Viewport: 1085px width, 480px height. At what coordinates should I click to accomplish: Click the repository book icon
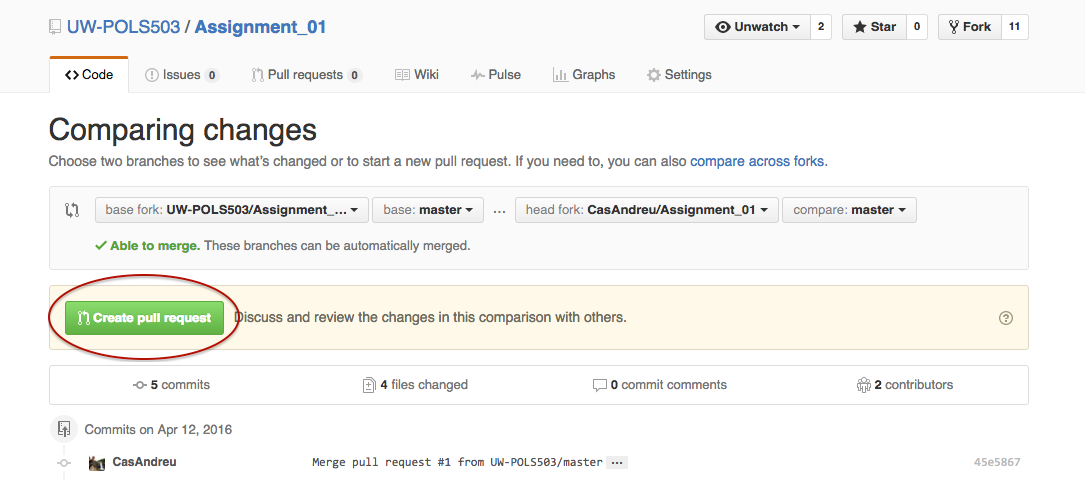coord(55,28)
